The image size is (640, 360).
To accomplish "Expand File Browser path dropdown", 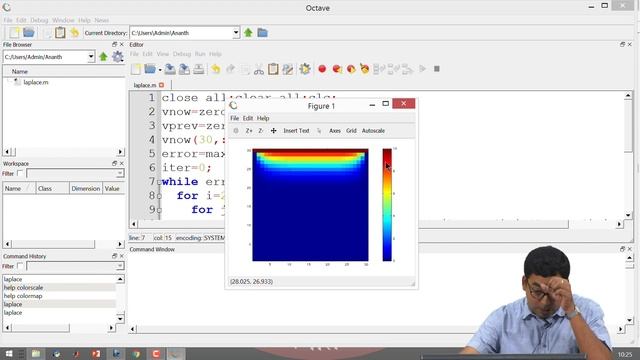I will [91, 57].
